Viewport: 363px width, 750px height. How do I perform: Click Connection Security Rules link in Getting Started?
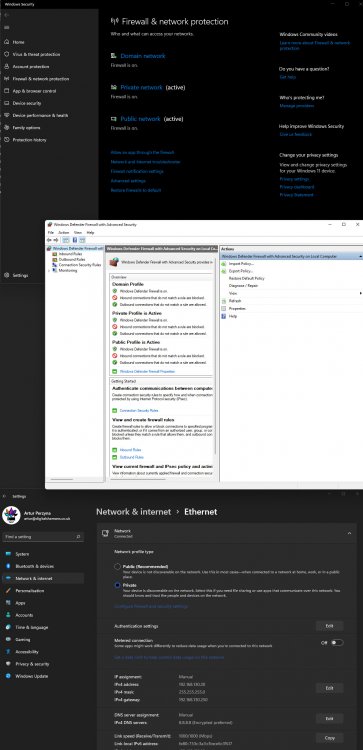pyautogui.click(x=139, y=410)
